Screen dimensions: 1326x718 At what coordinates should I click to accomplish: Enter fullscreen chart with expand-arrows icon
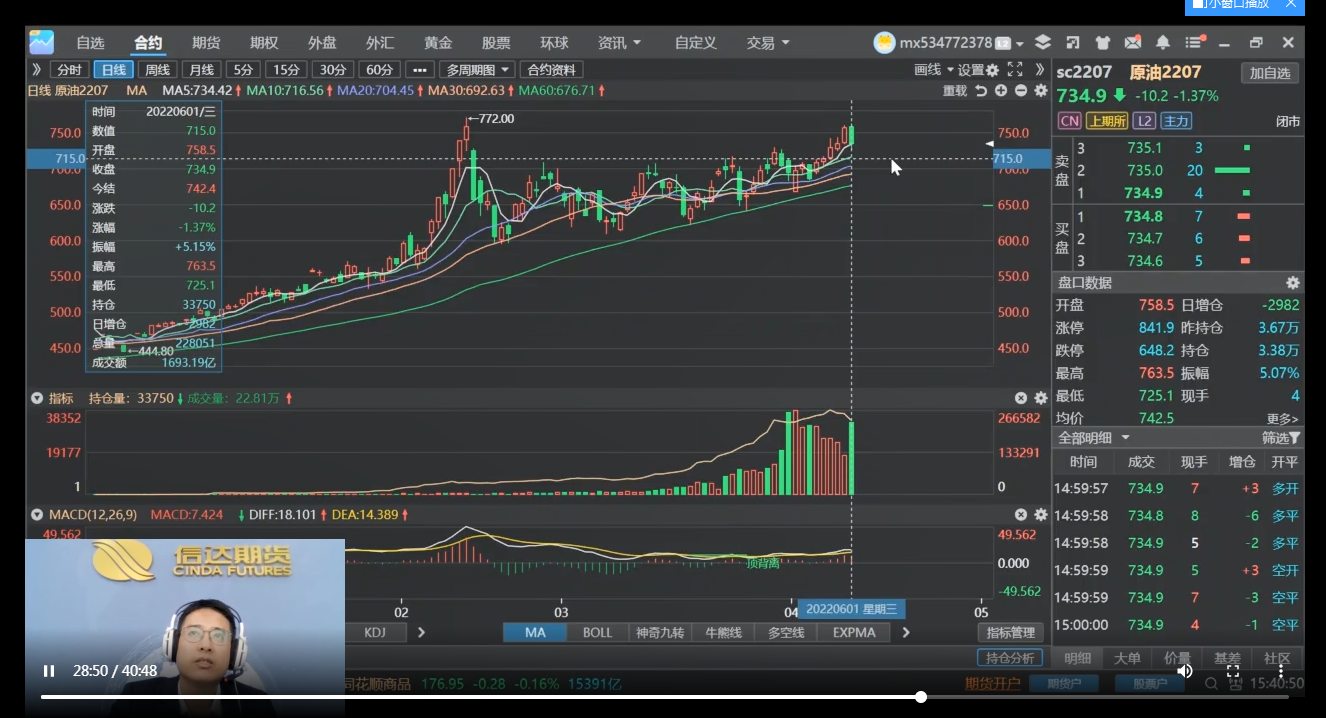[x=1015, y=70]
